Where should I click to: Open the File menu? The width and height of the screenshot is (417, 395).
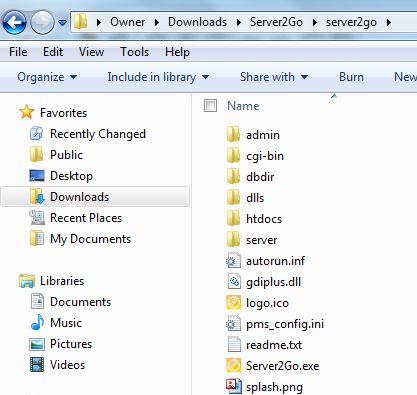pyautogui.click(x=18, y=52)
